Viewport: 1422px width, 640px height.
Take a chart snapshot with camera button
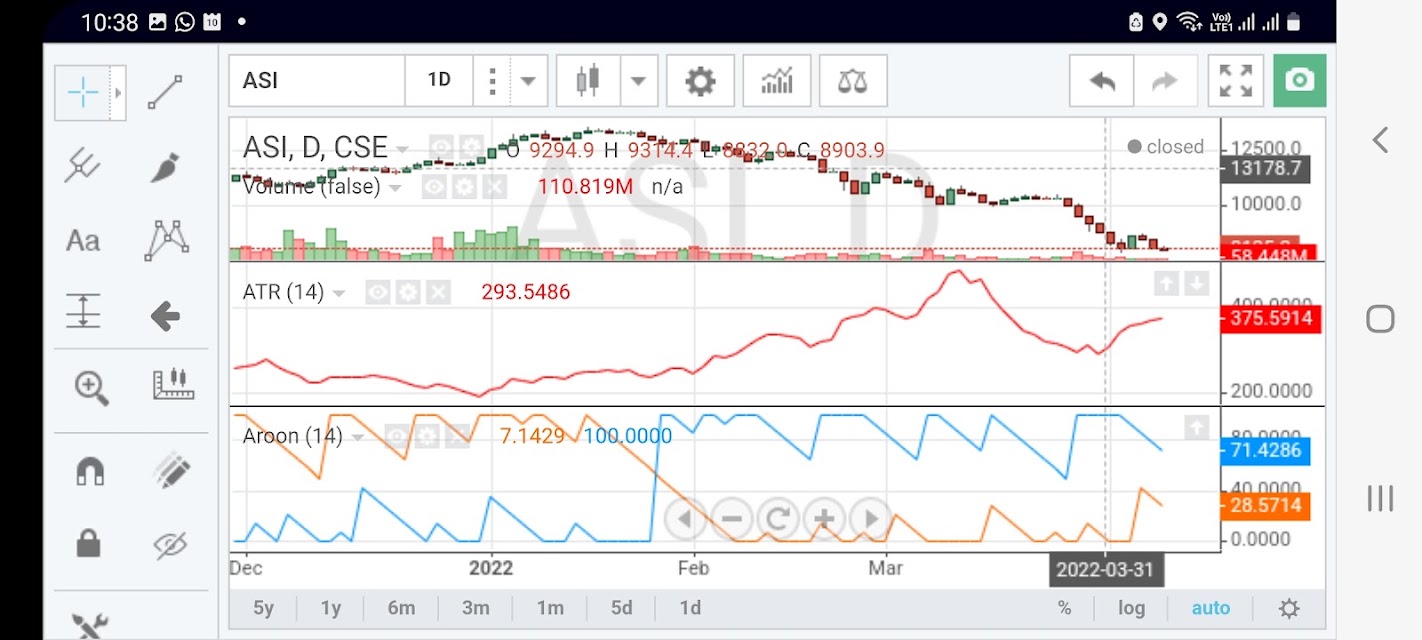1300,81
